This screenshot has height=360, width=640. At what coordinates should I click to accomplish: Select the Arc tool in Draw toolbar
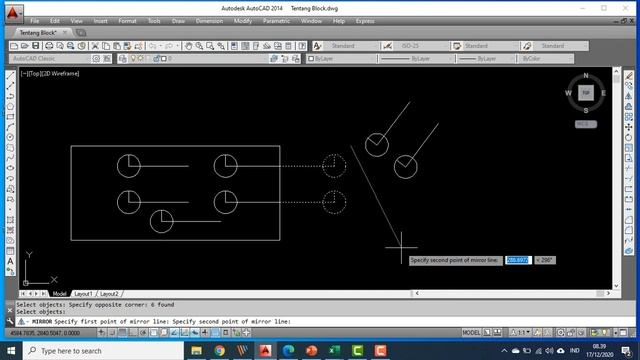(10, 127)
